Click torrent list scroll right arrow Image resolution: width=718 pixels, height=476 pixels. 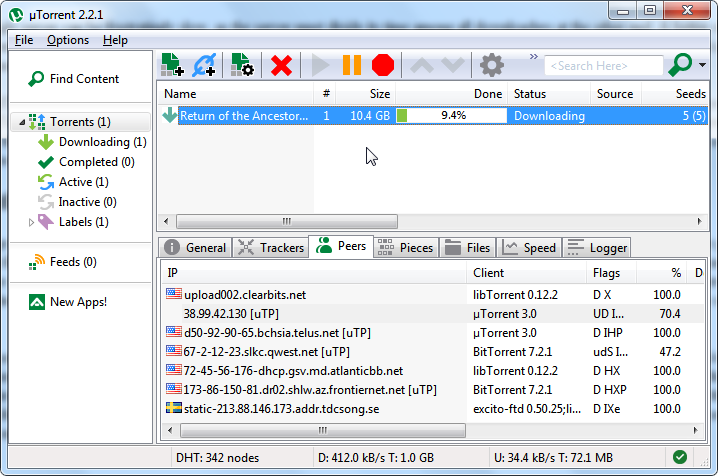[699, 222]
